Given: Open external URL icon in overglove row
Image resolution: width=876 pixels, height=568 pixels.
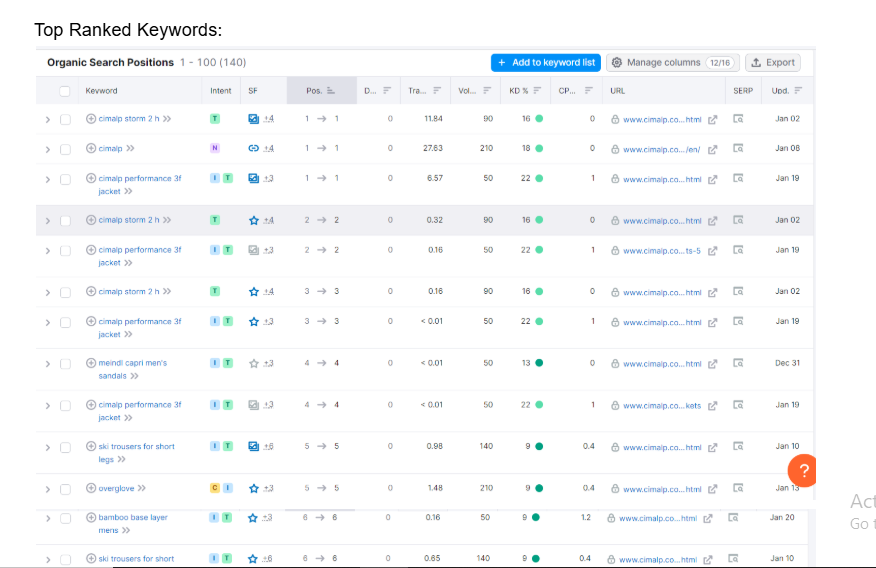Looking at the screenshot, I should pos(712,489).
